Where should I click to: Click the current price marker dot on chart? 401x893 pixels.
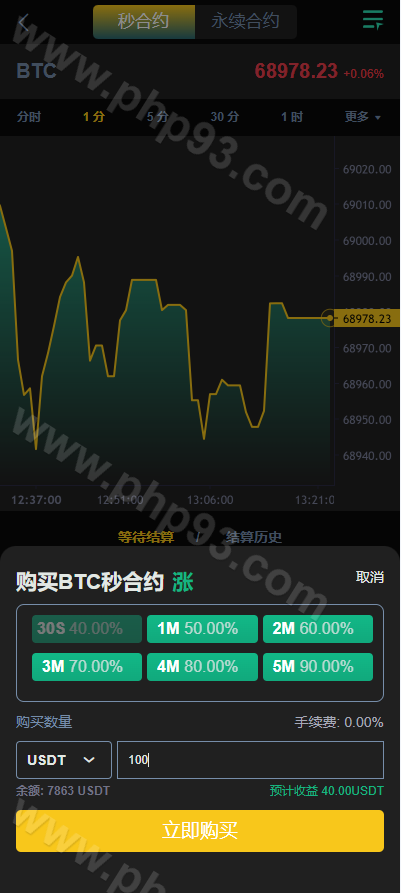pyautogui.click(x=329, y=318)
